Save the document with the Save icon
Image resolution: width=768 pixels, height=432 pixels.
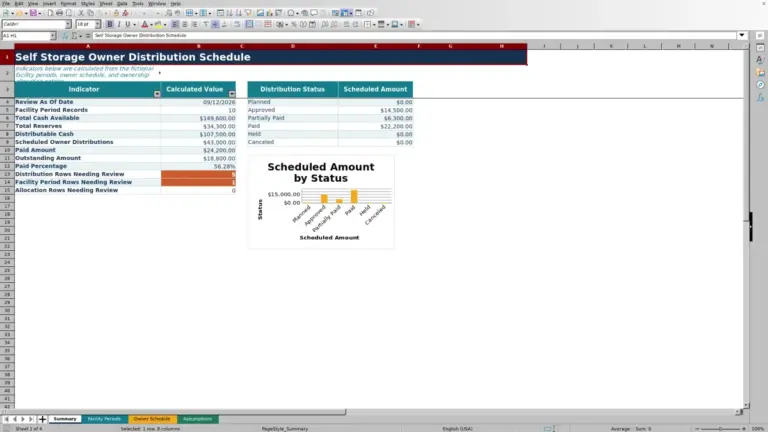click(33, 13)
